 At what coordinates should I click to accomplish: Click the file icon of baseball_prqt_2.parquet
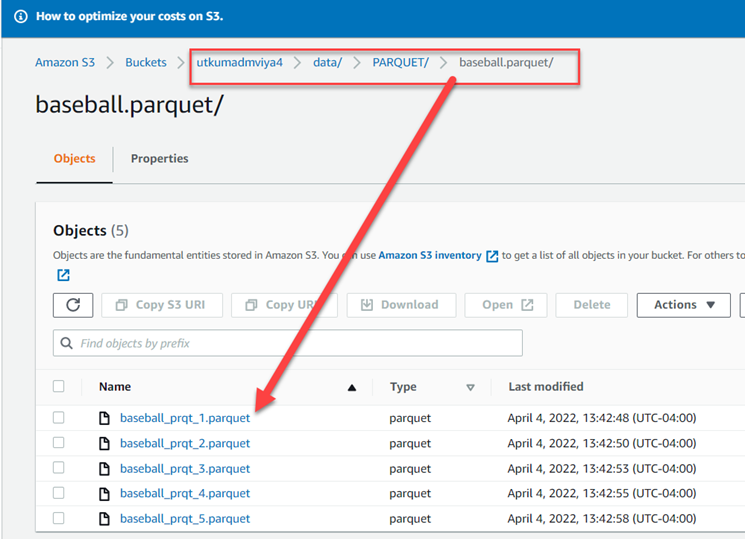click(104, 443)
